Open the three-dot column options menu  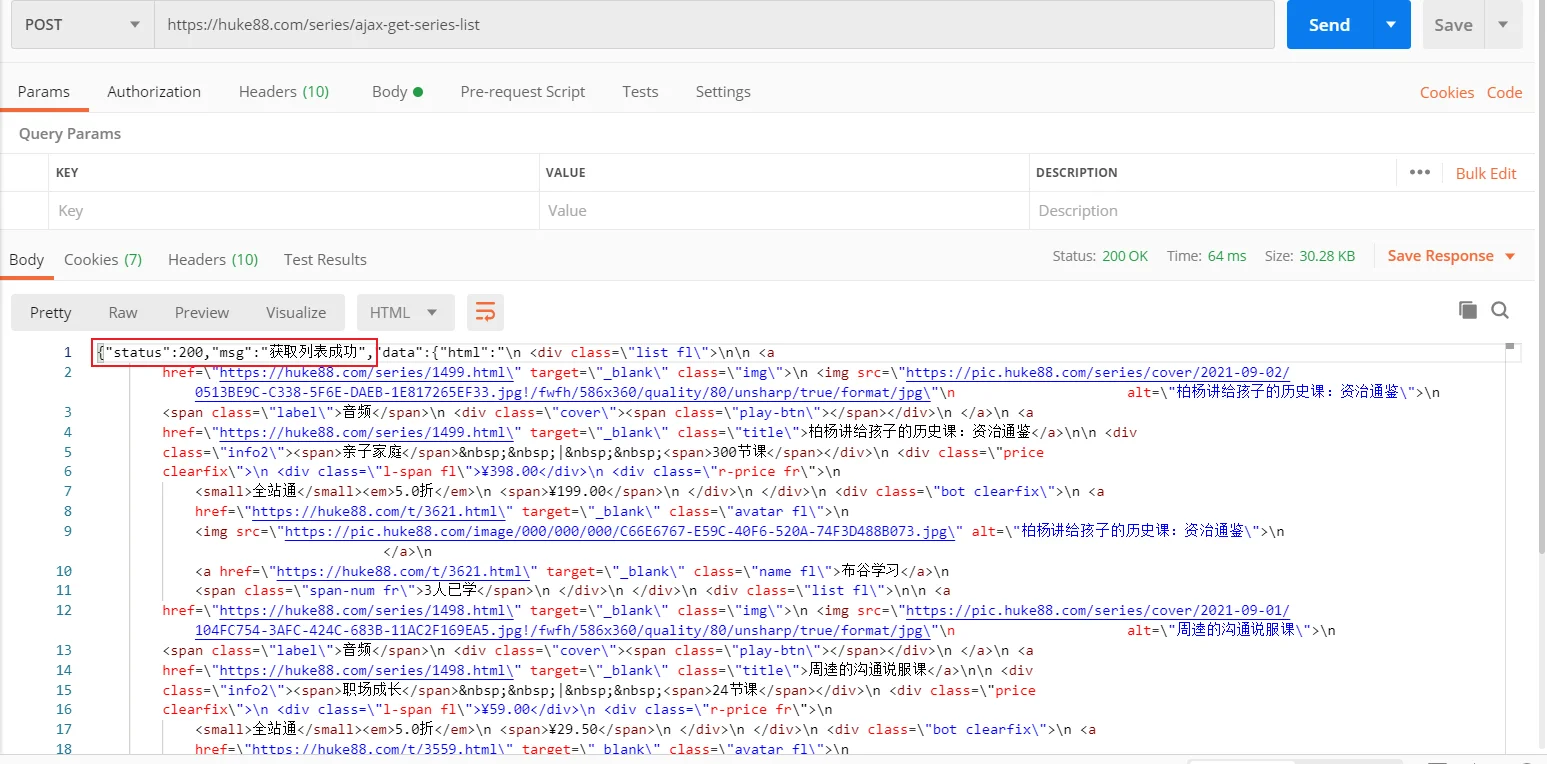point(1420,172)
